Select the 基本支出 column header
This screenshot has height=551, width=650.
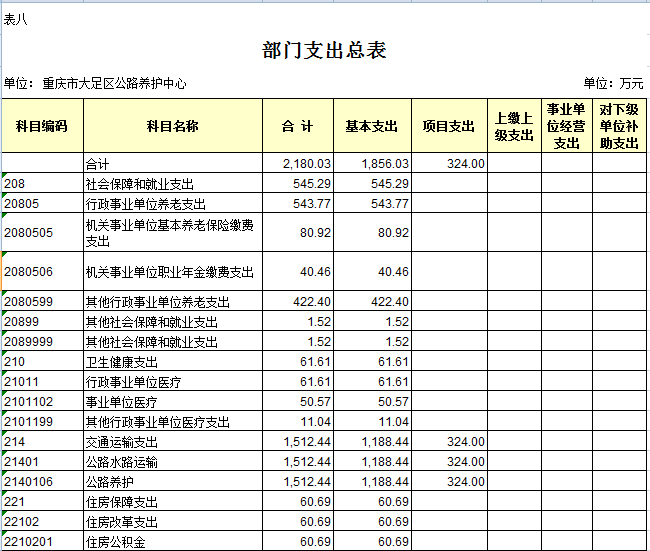click(x=372, y=126)
